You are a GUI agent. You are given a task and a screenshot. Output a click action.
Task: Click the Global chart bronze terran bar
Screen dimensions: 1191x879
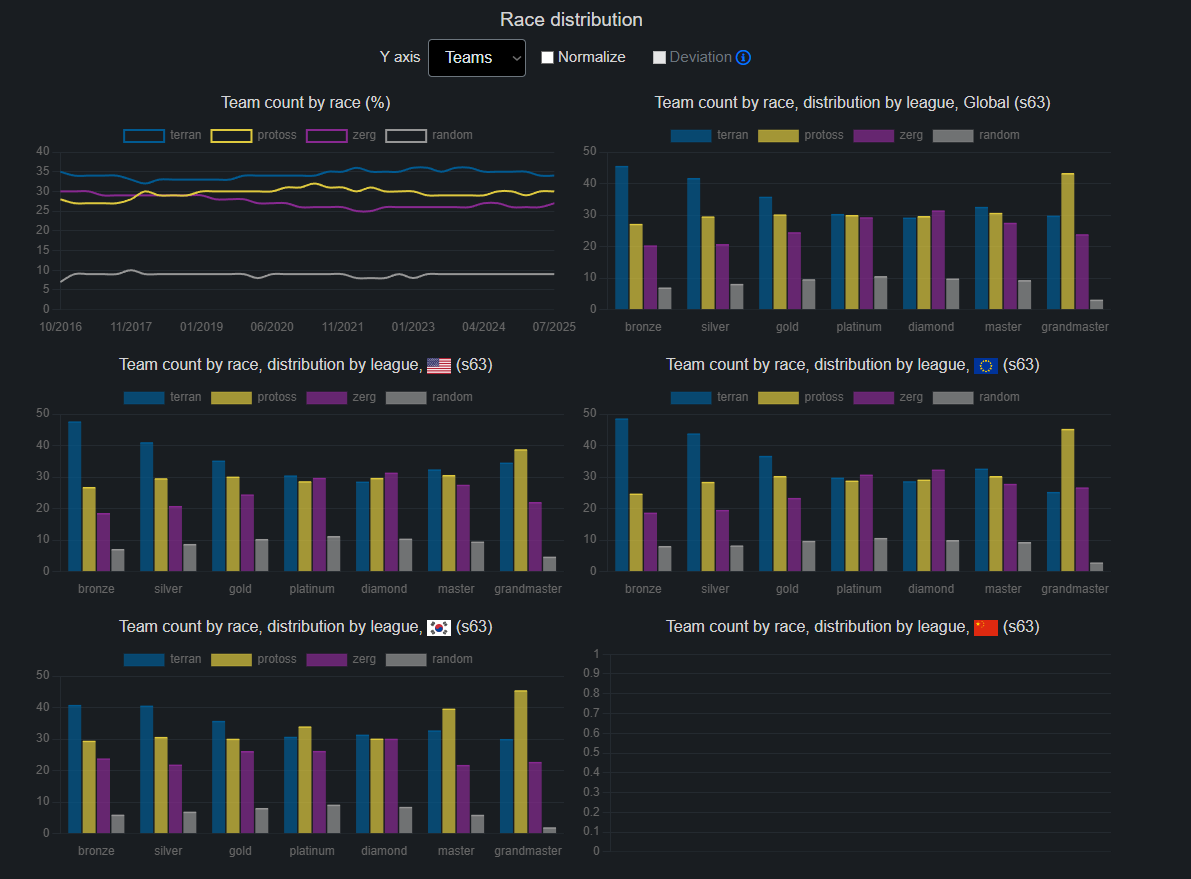[x=621, y=238]
